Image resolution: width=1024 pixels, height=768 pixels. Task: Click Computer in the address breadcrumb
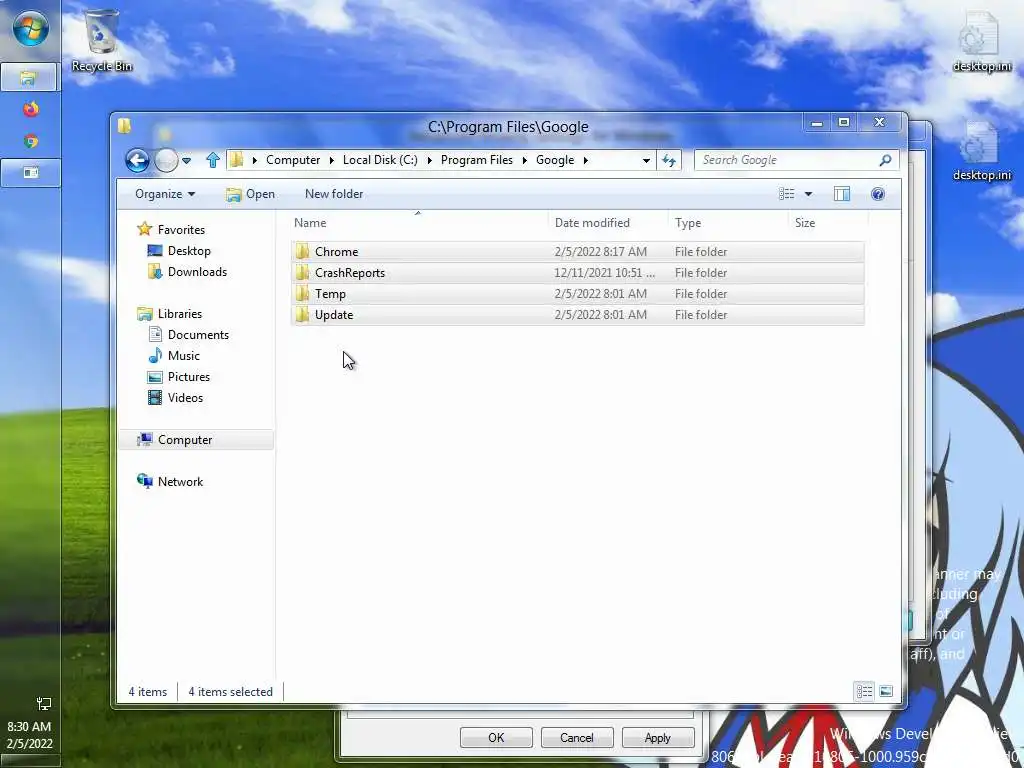click(293, 160)
